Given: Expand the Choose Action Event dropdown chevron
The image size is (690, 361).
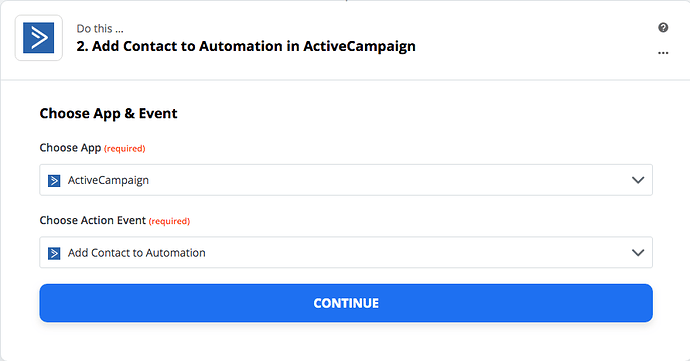Looking at the screenshot, I should (638, 253).
